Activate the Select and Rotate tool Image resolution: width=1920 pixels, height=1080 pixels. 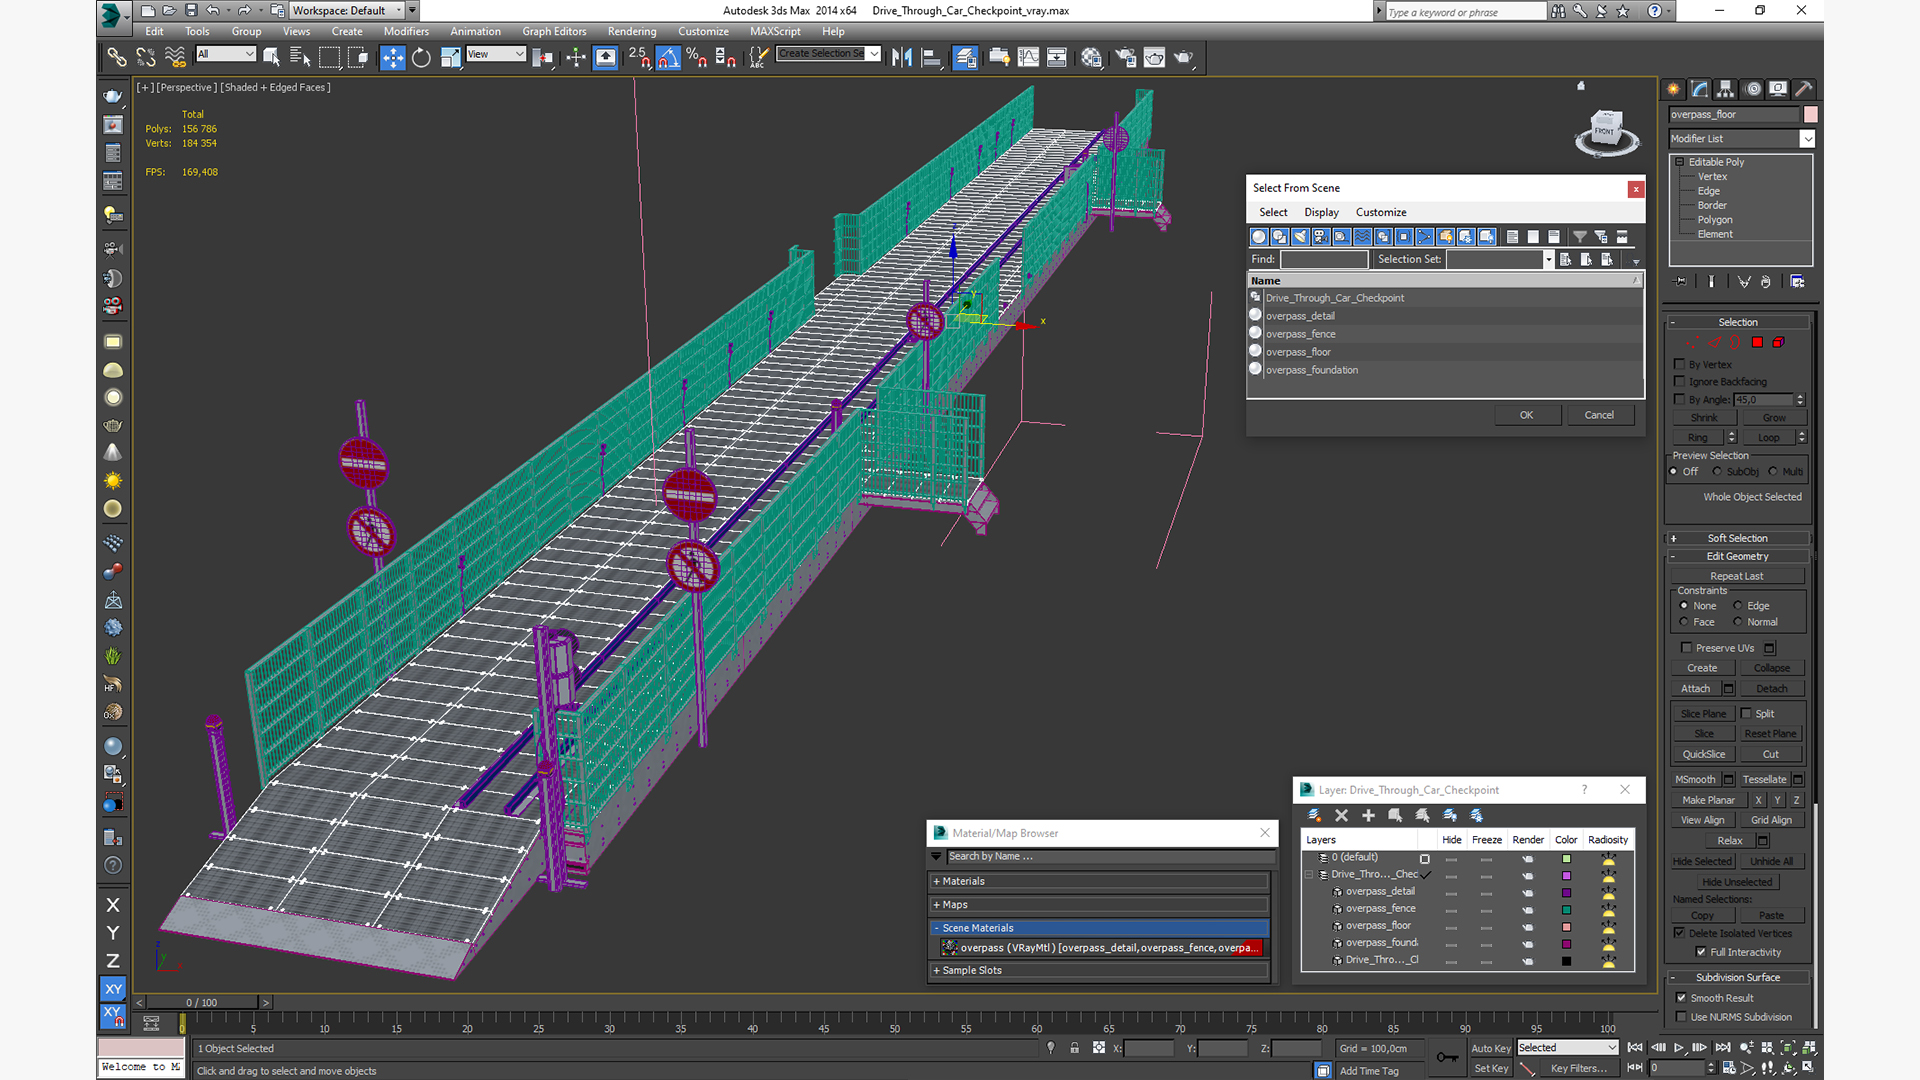(x=421, y=58)
